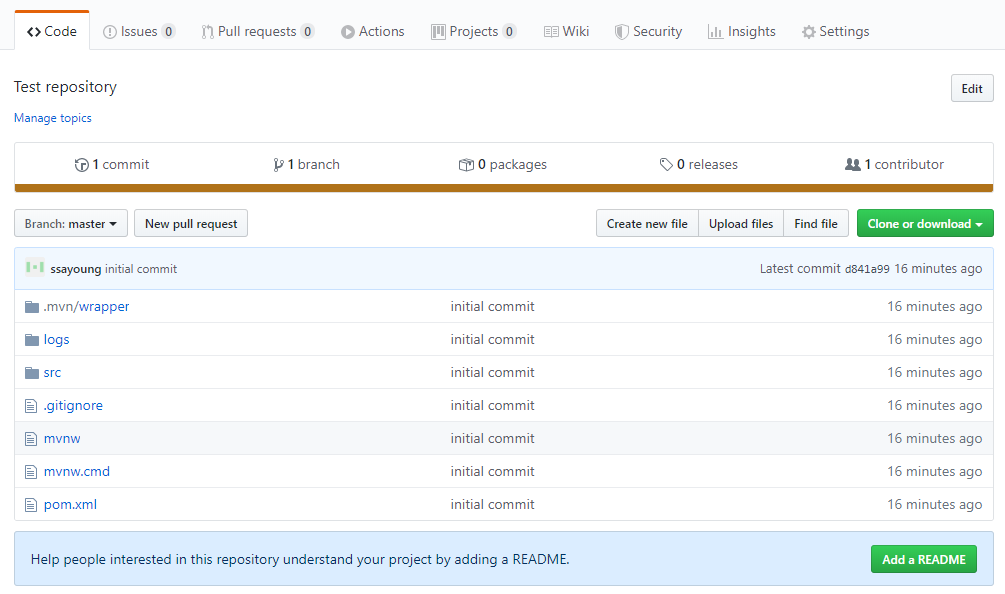The image size is (1005, 594).
Task: Open the mvnw file
Action: click(62, 439)
